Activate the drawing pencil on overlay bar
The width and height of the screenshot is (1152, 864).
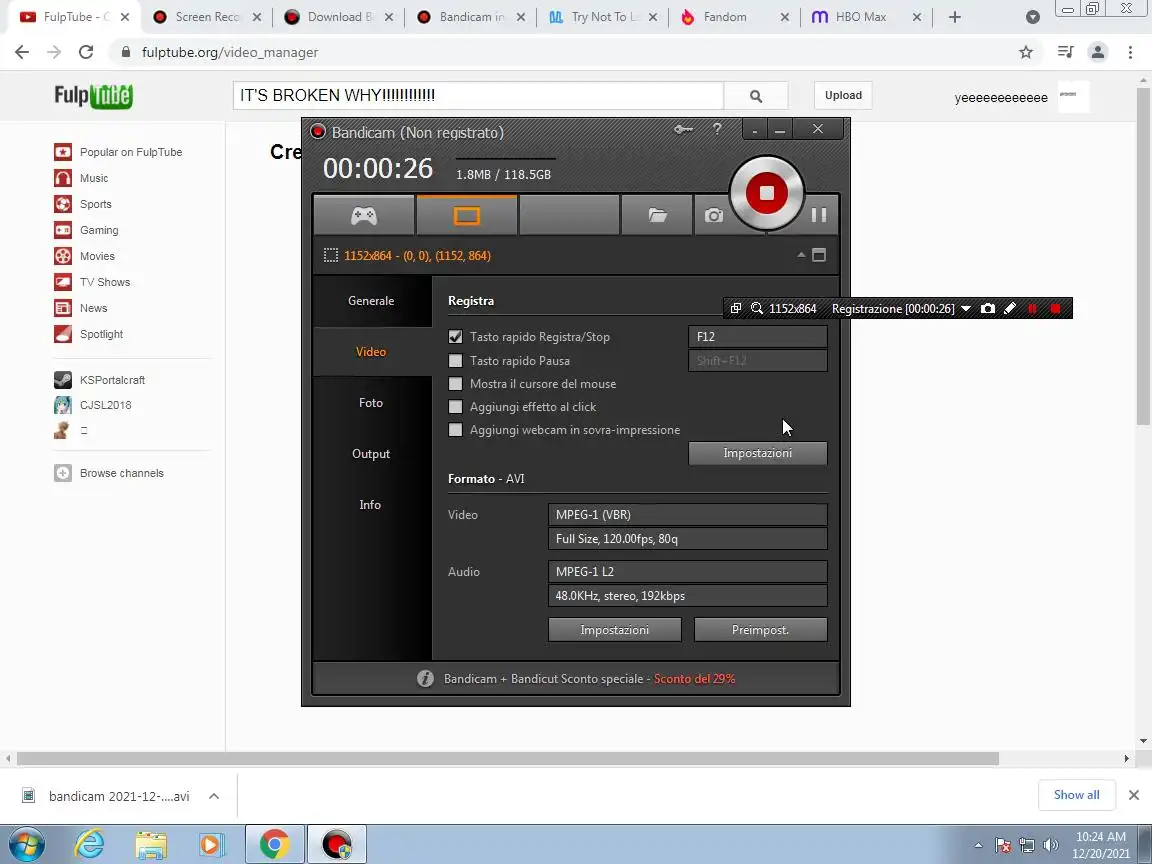click(1010, 309)
